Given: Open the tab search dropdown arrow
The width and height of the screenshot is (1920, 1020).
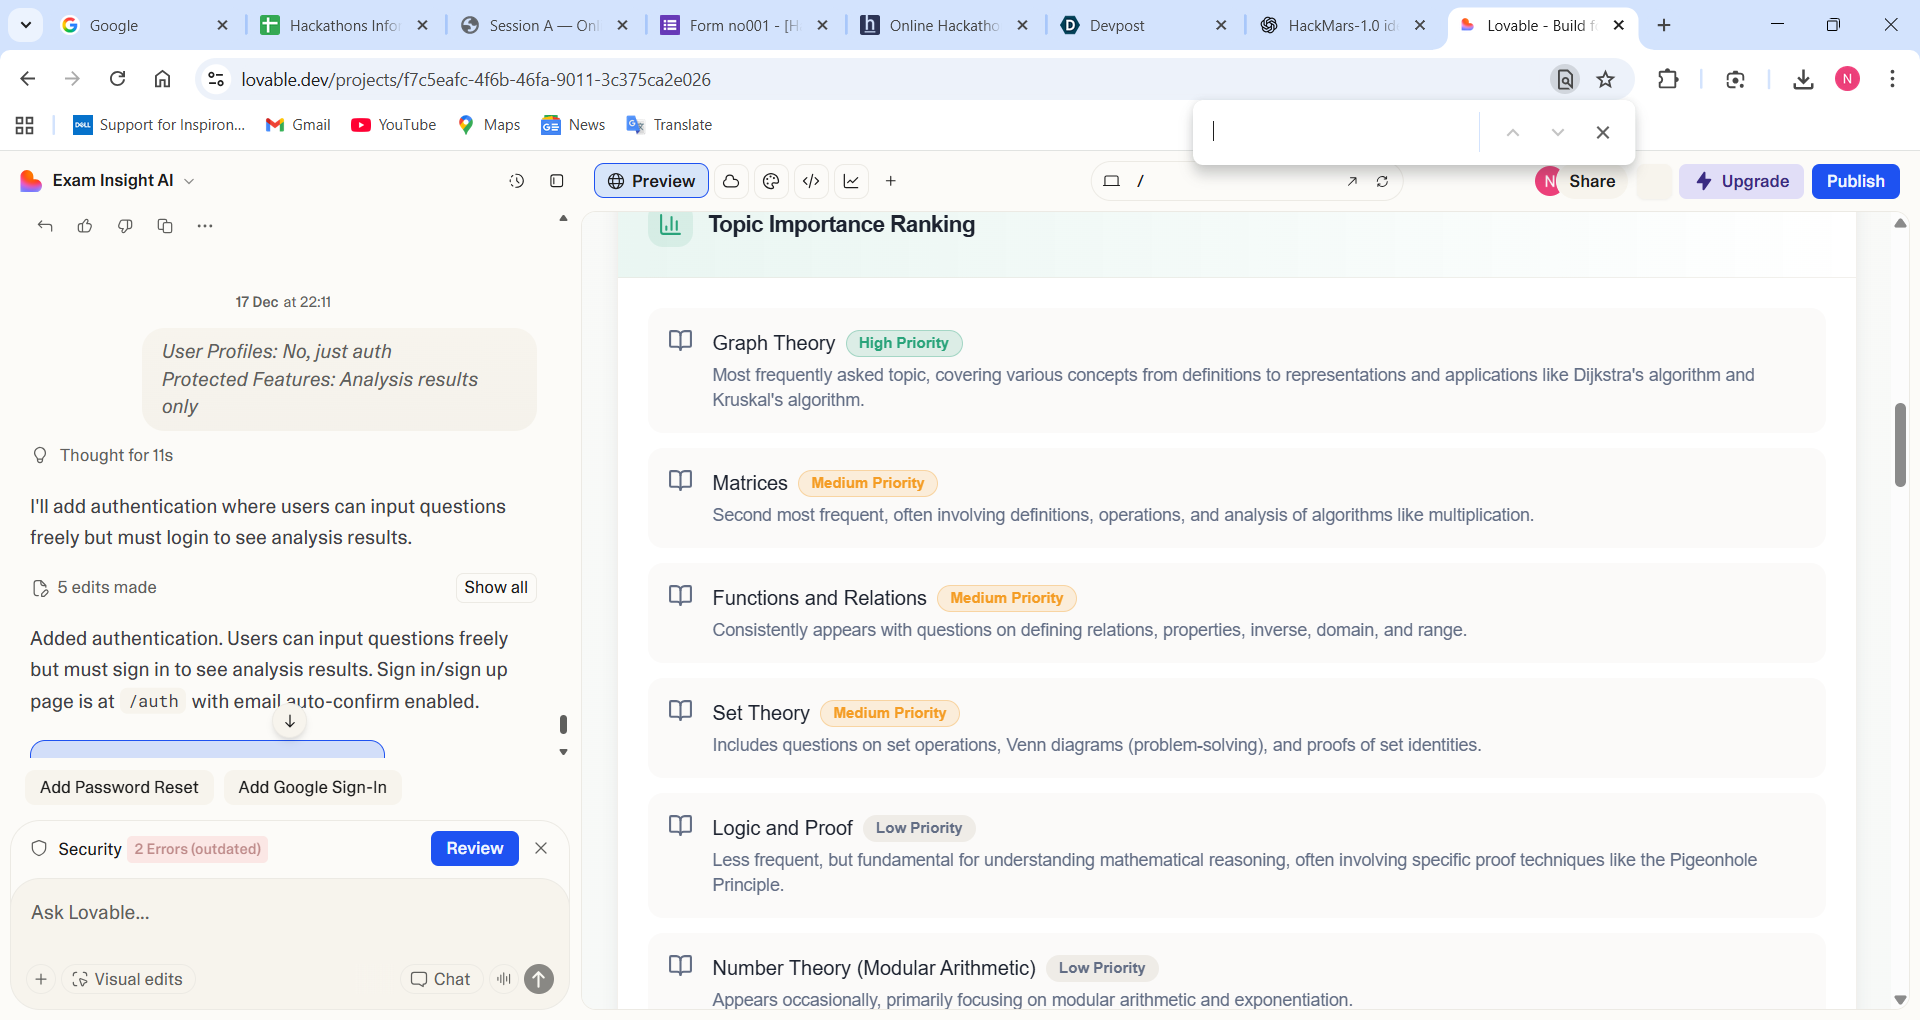Looking at the screenshot, I should (x=25, y=25).
